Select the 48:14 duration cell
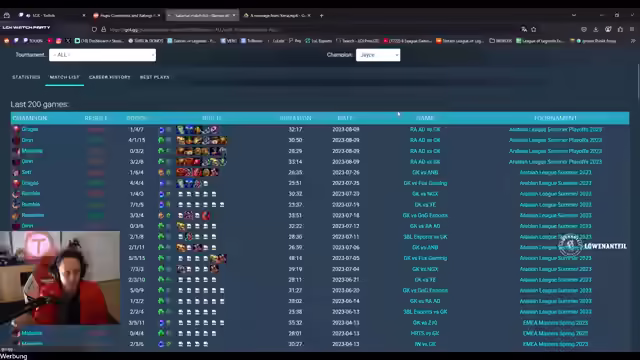Viewport: 640px width, 360px height. [295, 258]
